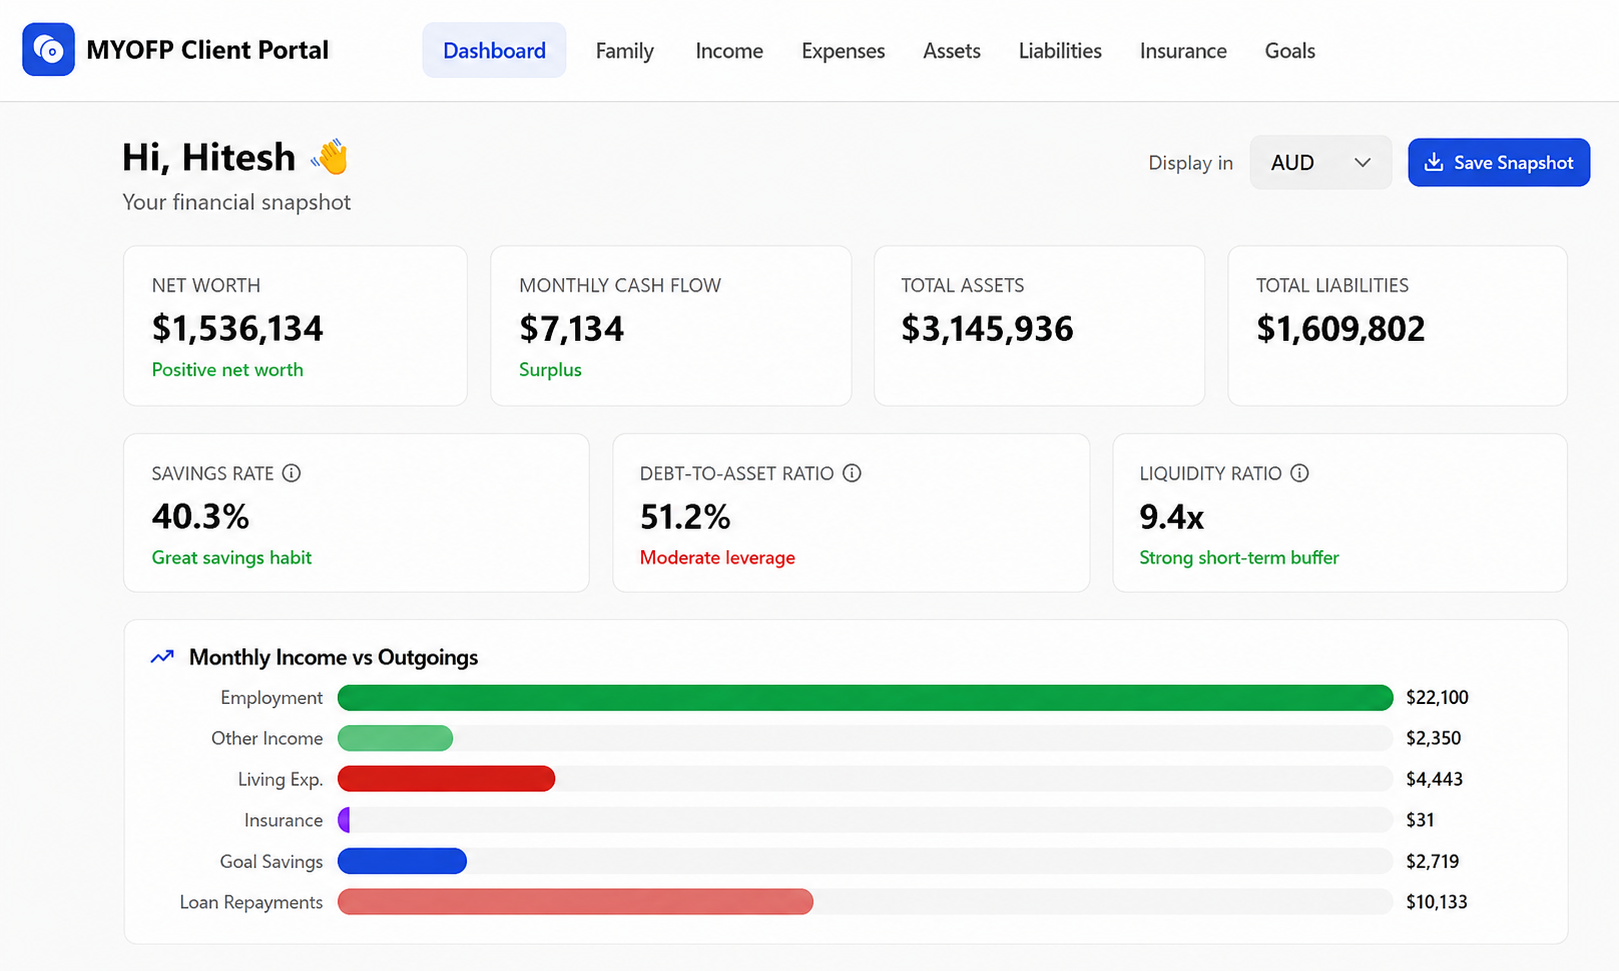
Task: Click the Great savings habit label
Action: 231,557
